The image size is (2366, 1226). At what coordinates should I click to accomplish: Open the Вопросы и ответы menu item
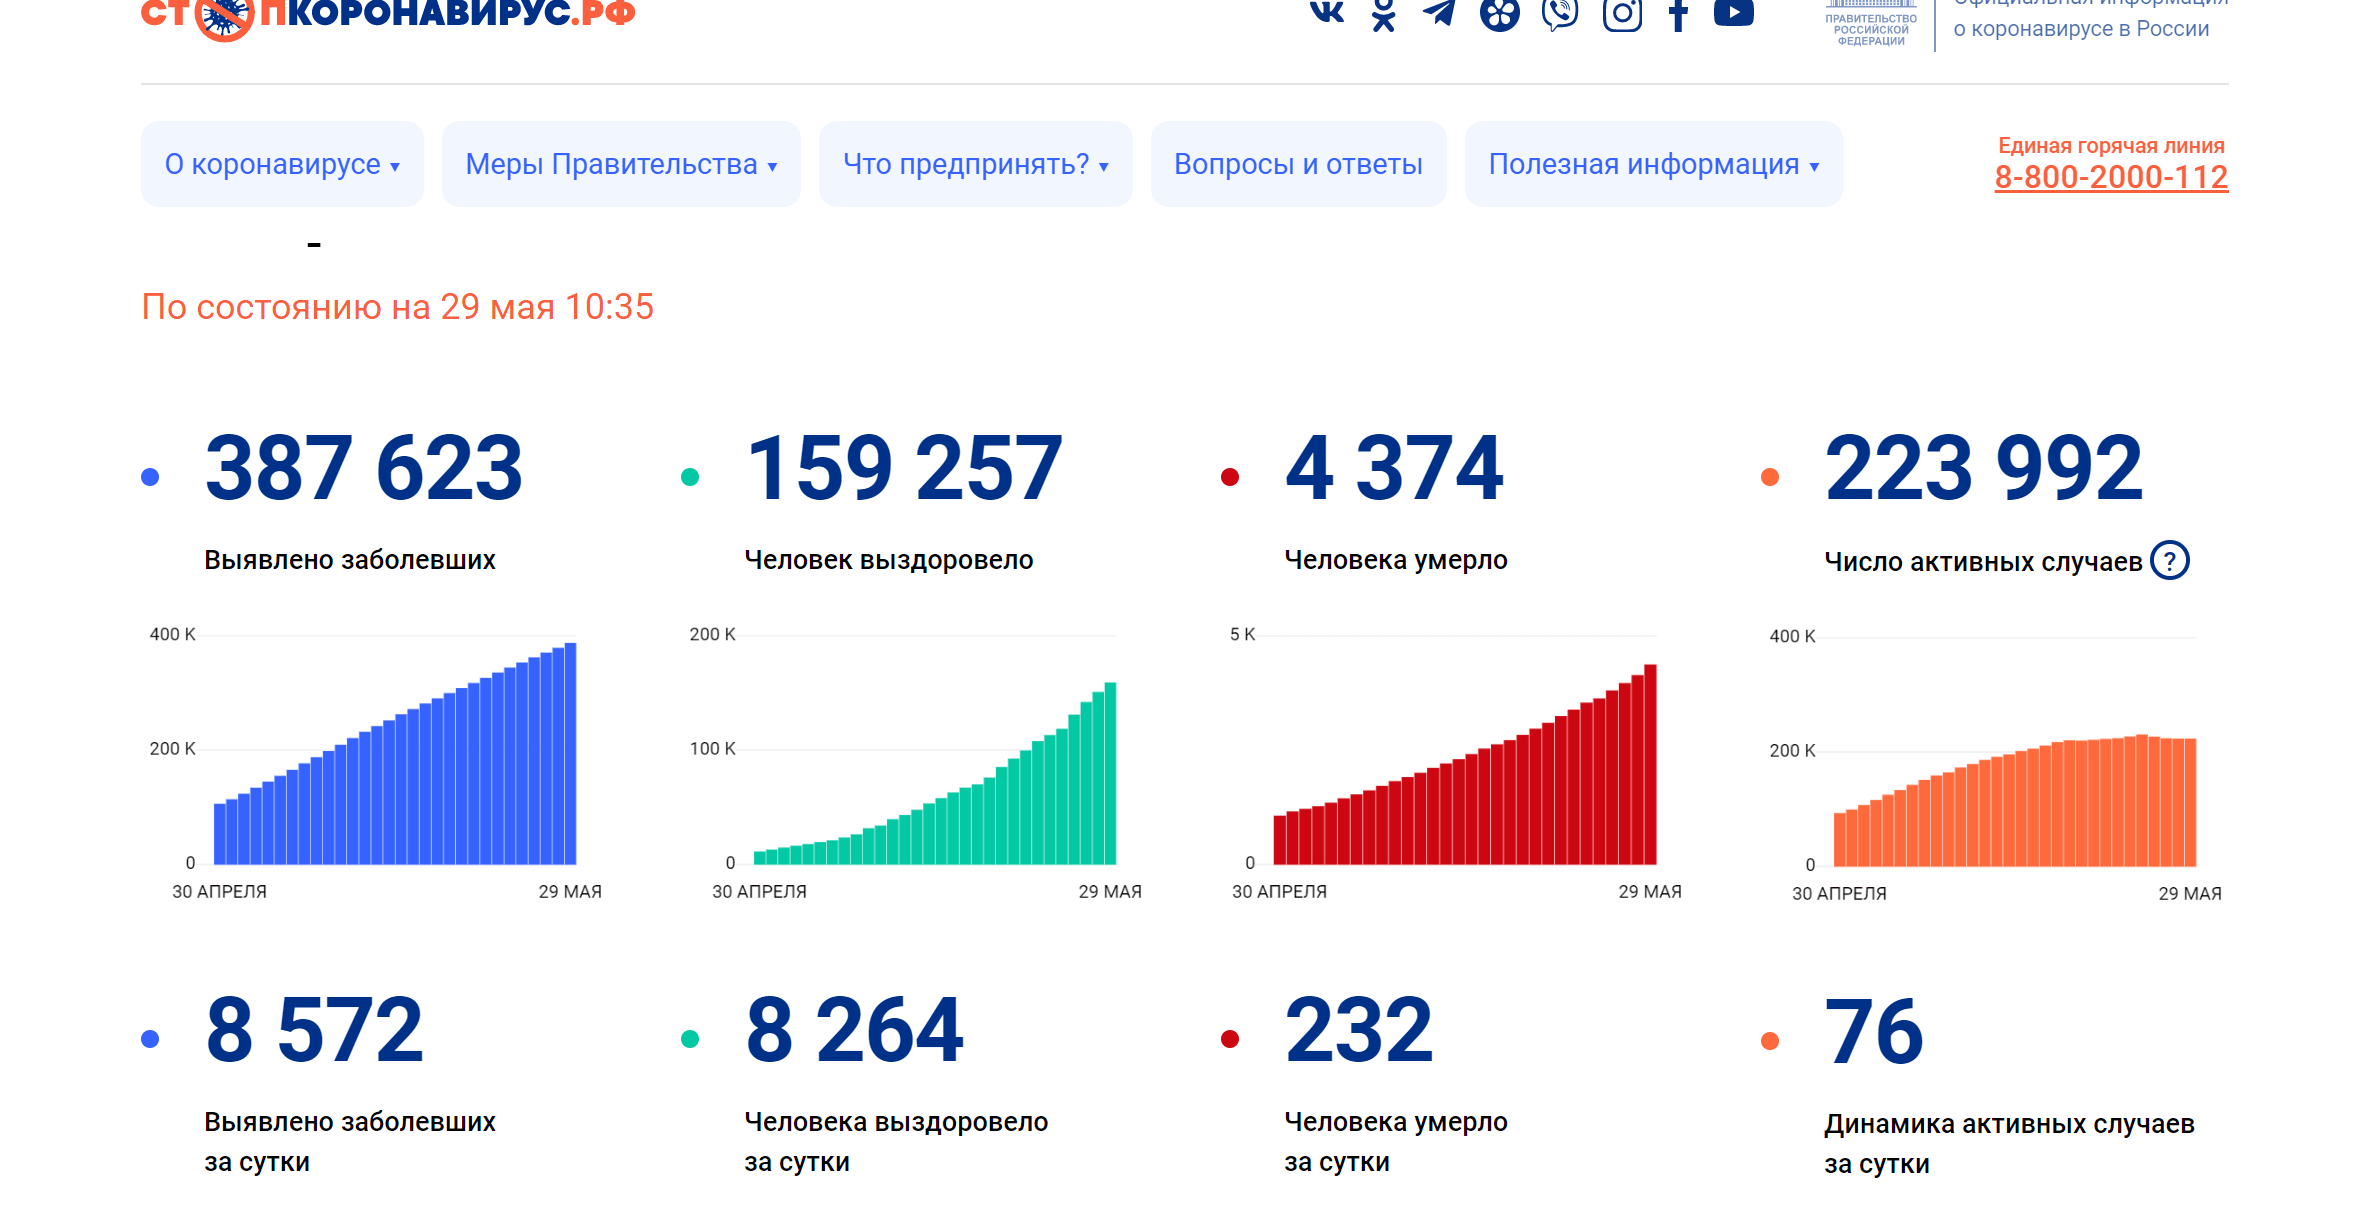pyautogui.click(x=1298, y=164)
